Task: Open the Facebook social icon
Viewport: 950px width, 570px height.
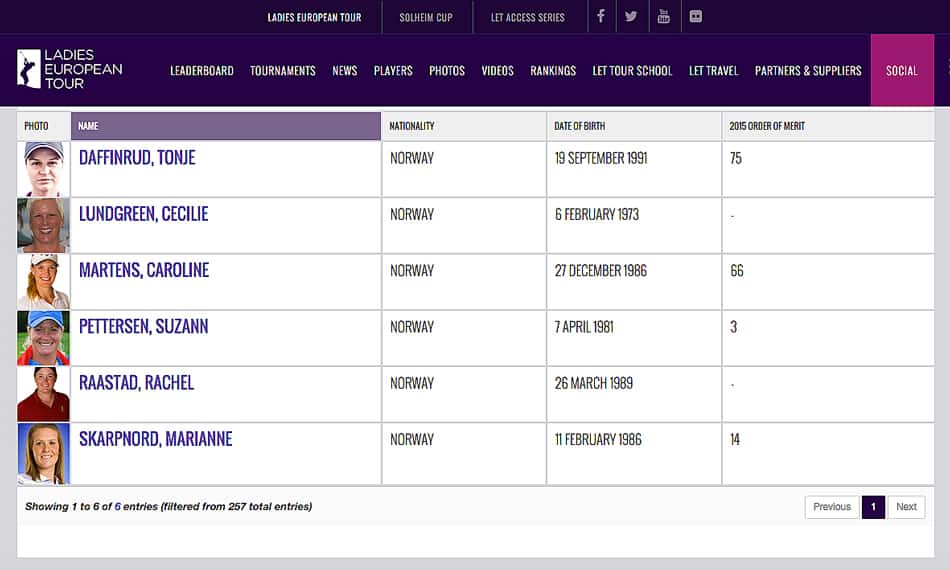Action: tap(600, 16)
